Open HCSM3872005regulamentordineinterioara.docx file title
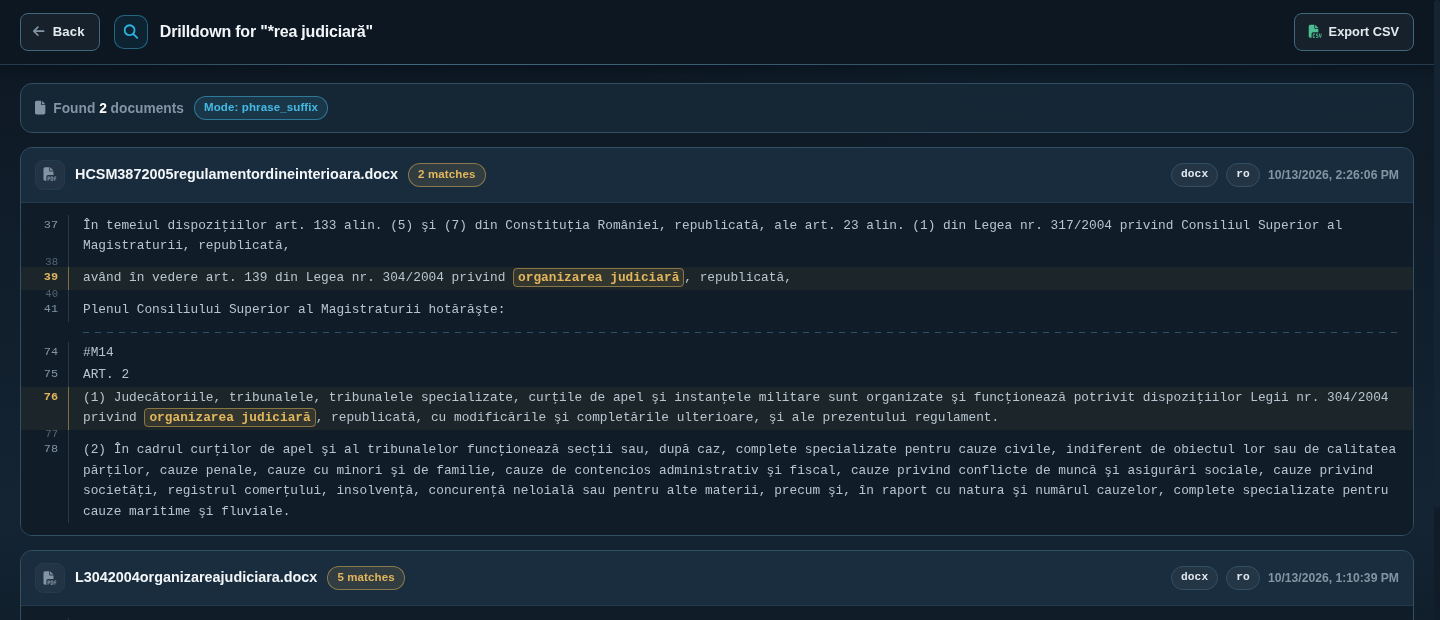 click(x=236, y=175)
